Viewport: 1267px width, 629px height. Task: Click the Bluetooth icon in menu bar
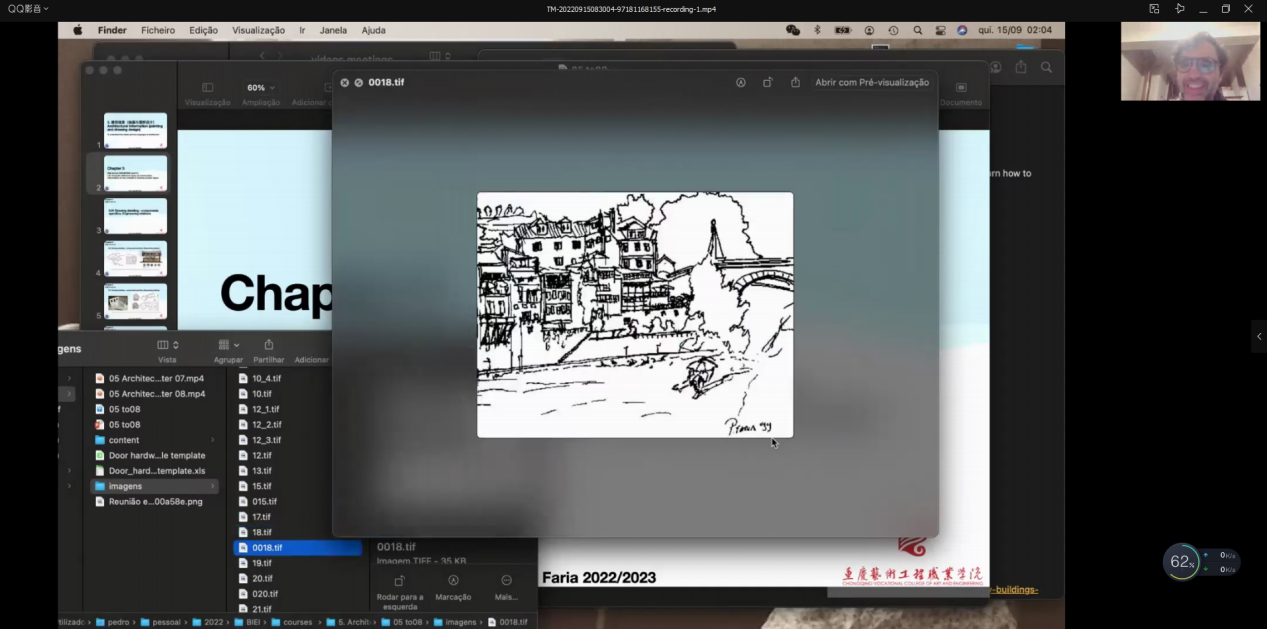click(817, 30)
